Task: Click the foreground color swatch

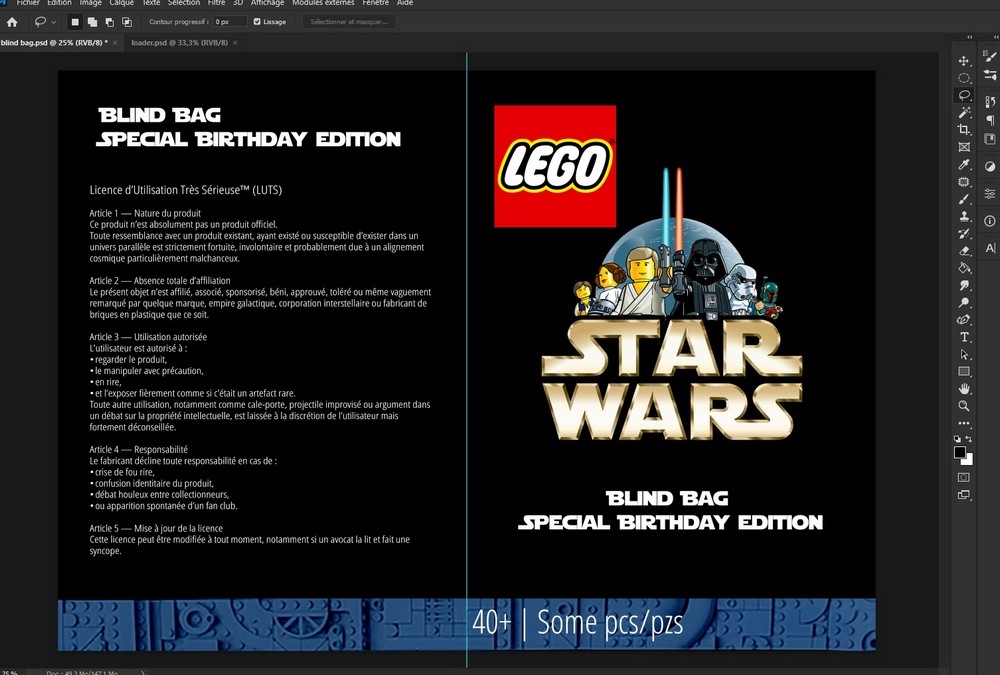Action: click(x=960, y=452)
